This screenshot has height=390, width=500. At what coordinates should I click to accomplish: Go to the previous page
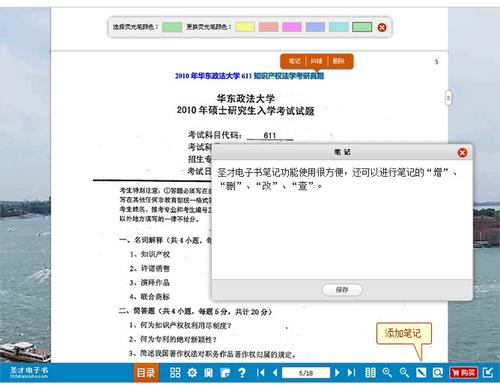(x=275, y=372)
